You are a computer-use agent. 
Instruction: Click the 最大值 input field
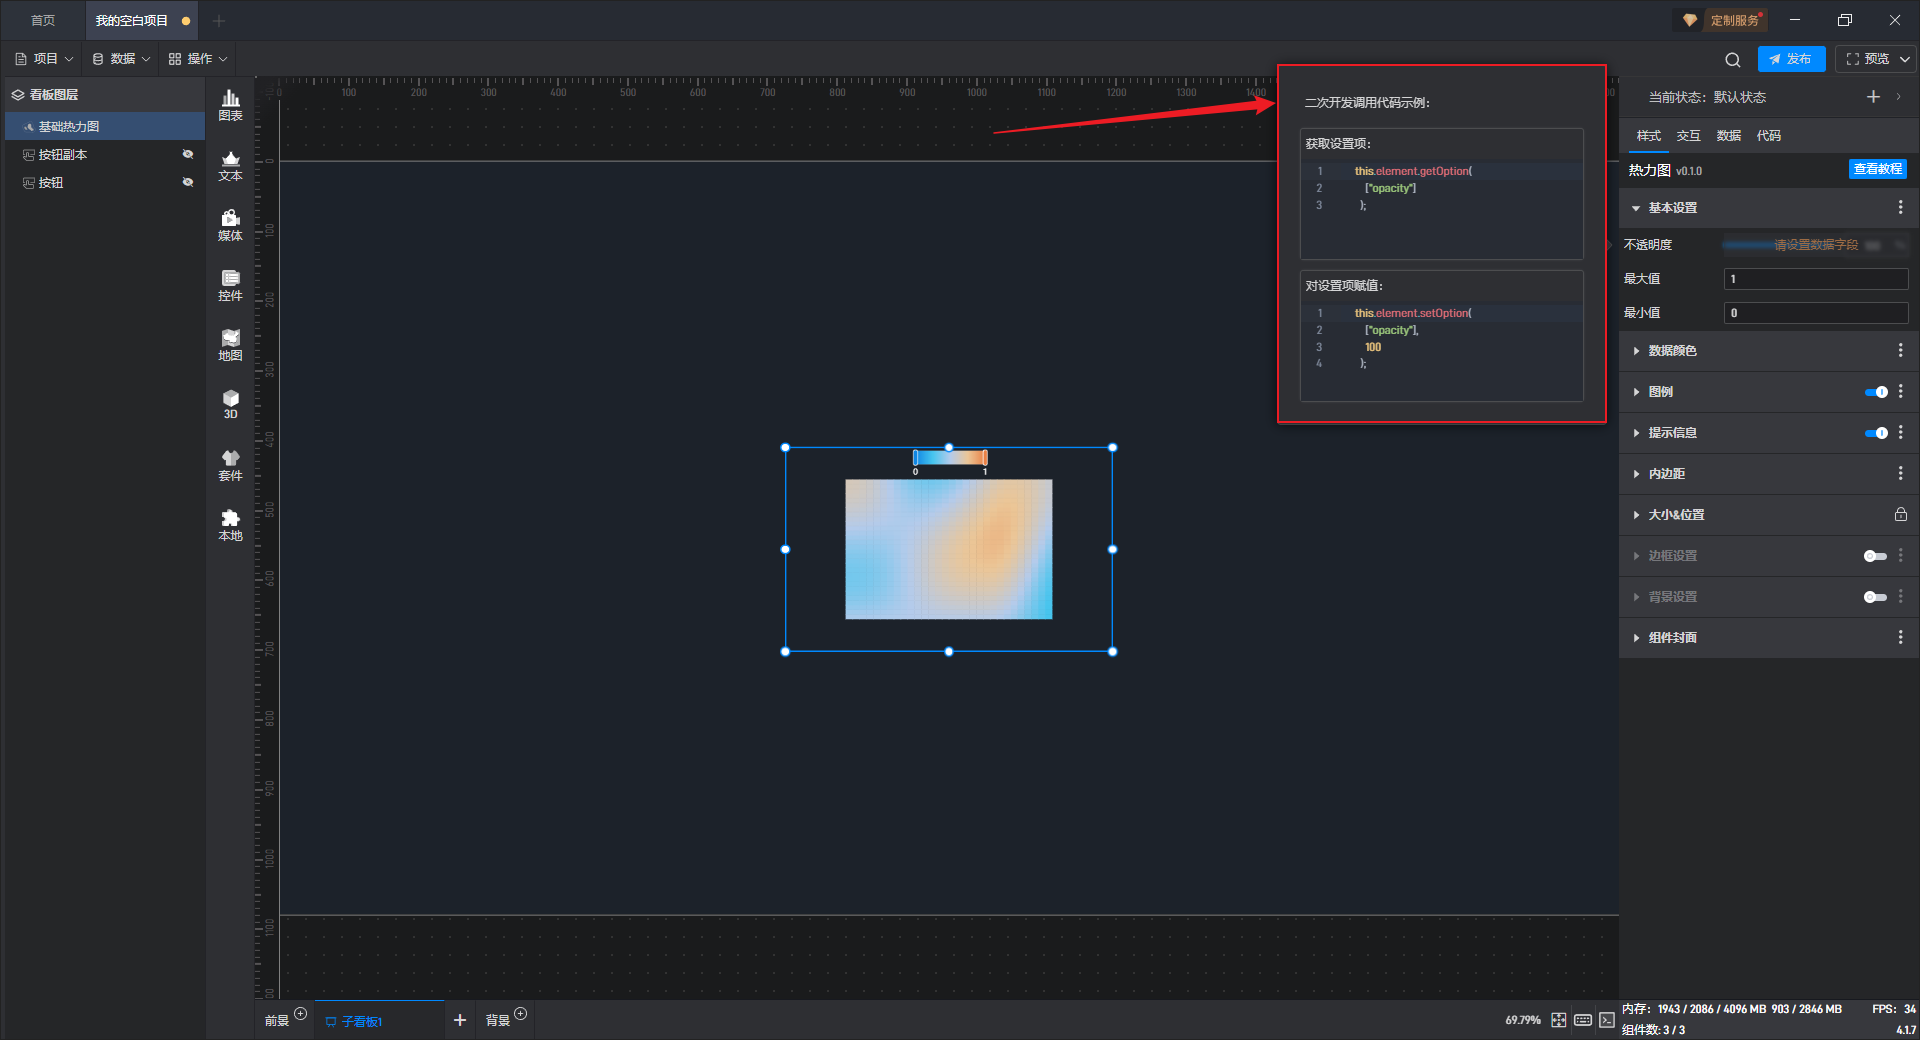1815,279
